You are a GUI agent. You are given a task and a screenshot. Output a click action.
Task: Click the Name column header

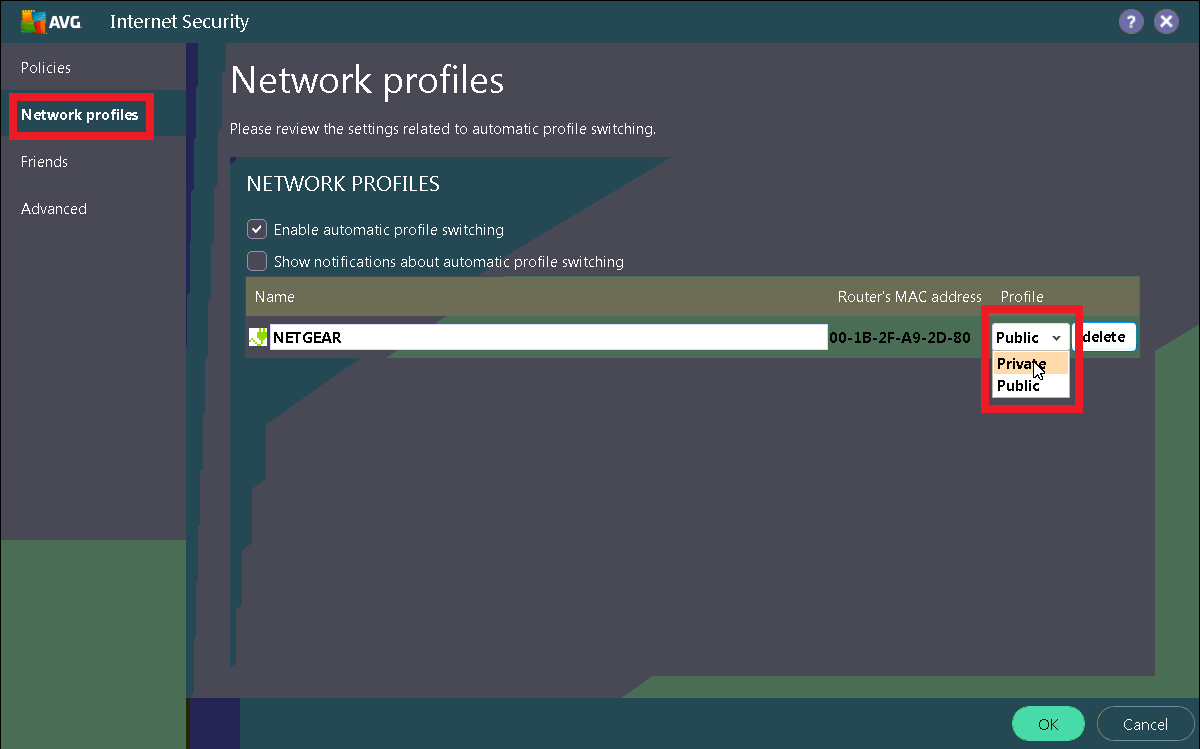pos(275,297)
